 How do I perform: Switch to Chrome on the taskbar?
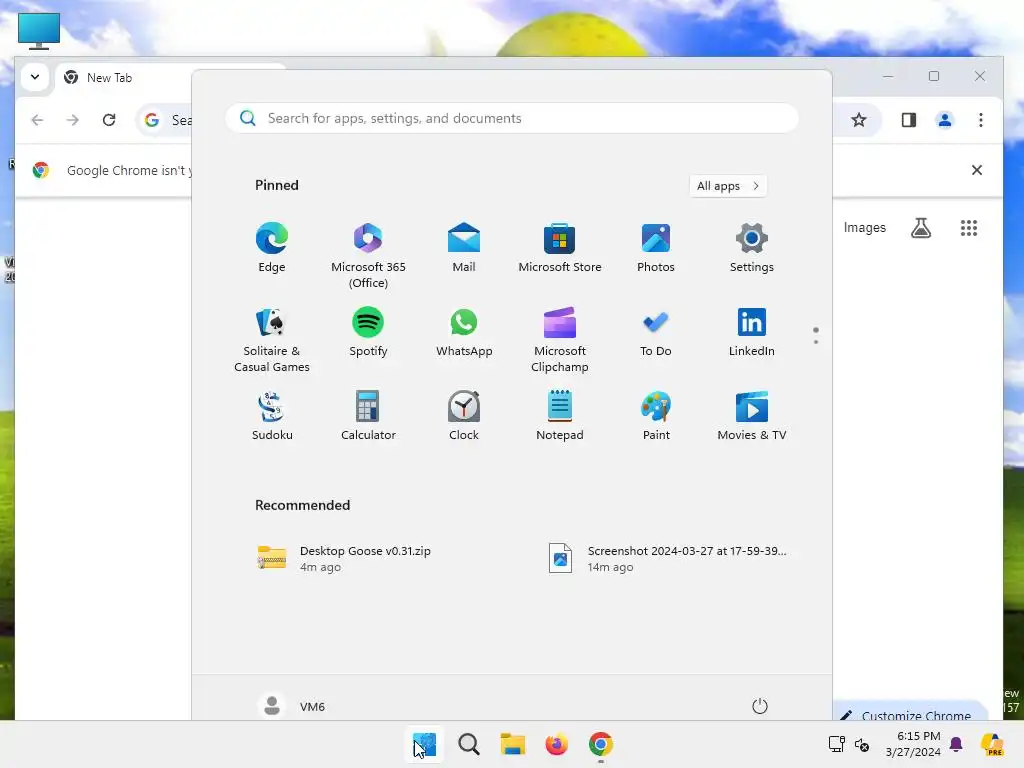click(x=601, y=744)
